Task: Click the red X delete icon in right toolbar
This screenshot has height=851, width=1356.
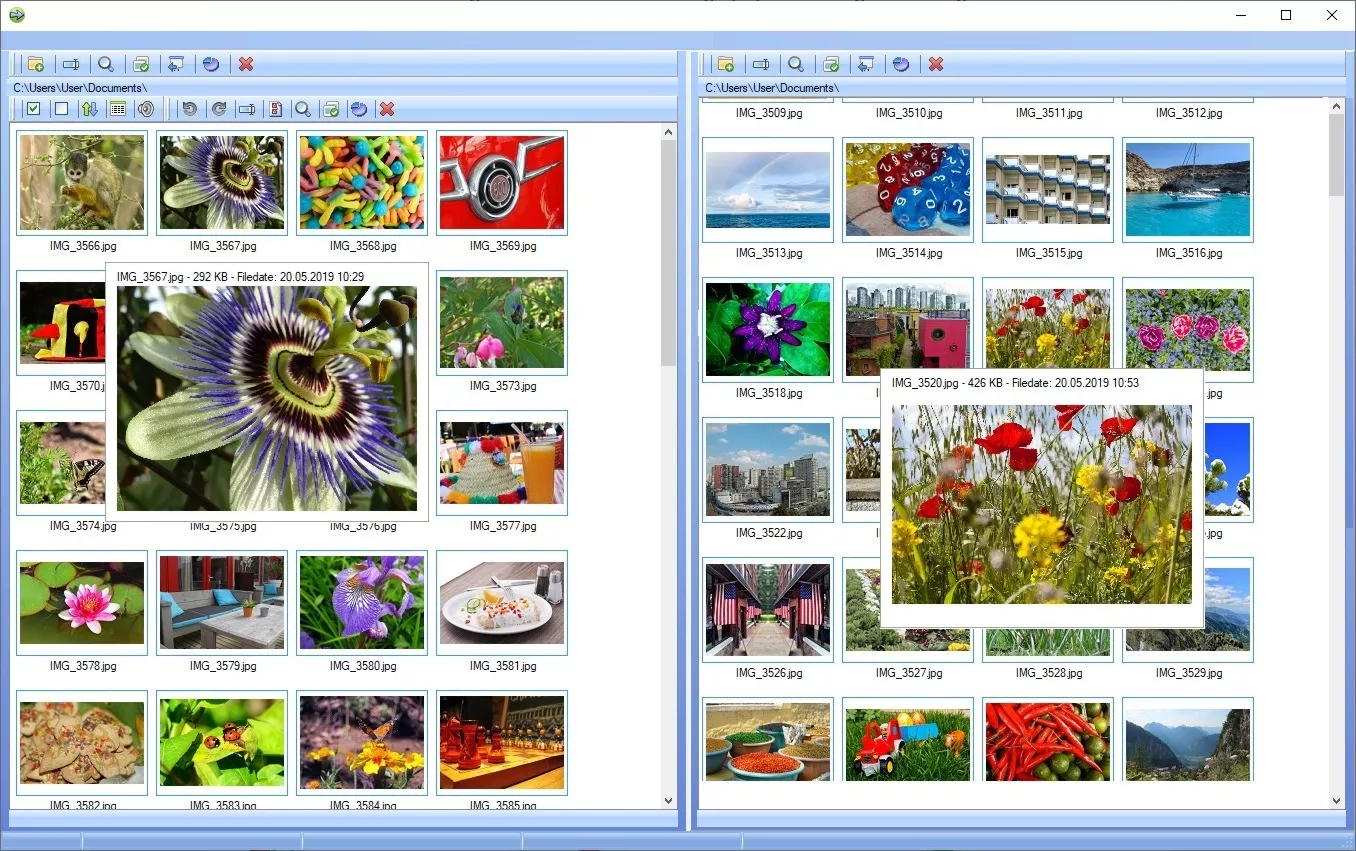Action: (936, 63)
